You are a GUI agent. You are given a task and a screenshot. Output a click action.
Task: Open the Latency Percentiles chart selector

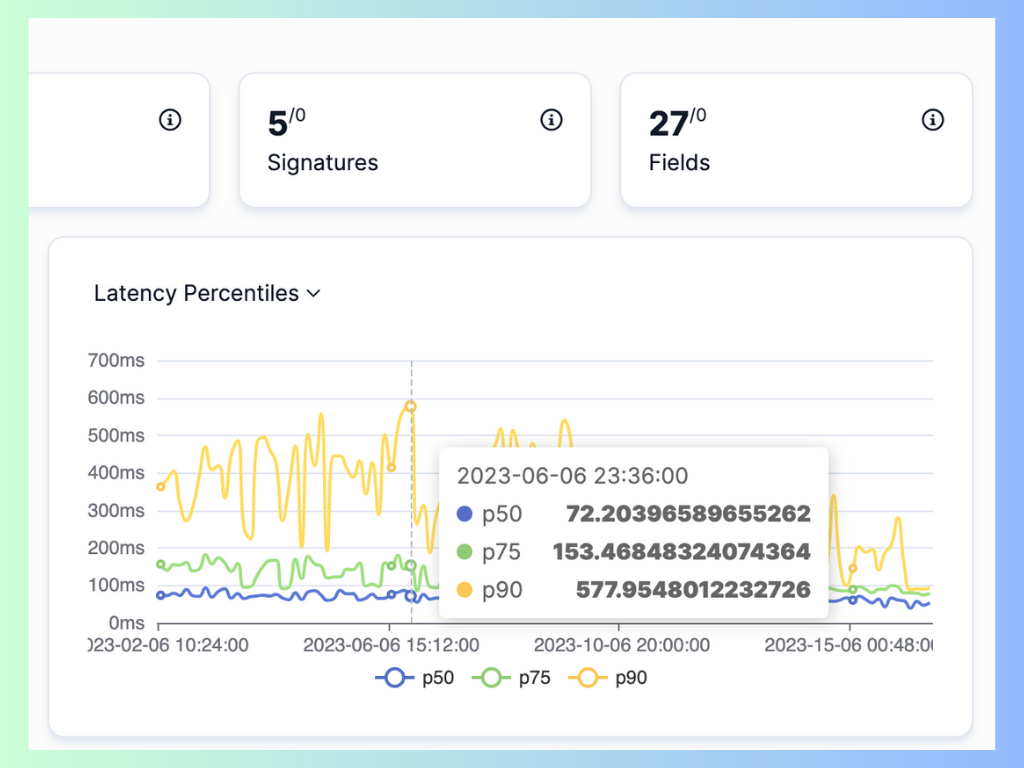point(208,293)
